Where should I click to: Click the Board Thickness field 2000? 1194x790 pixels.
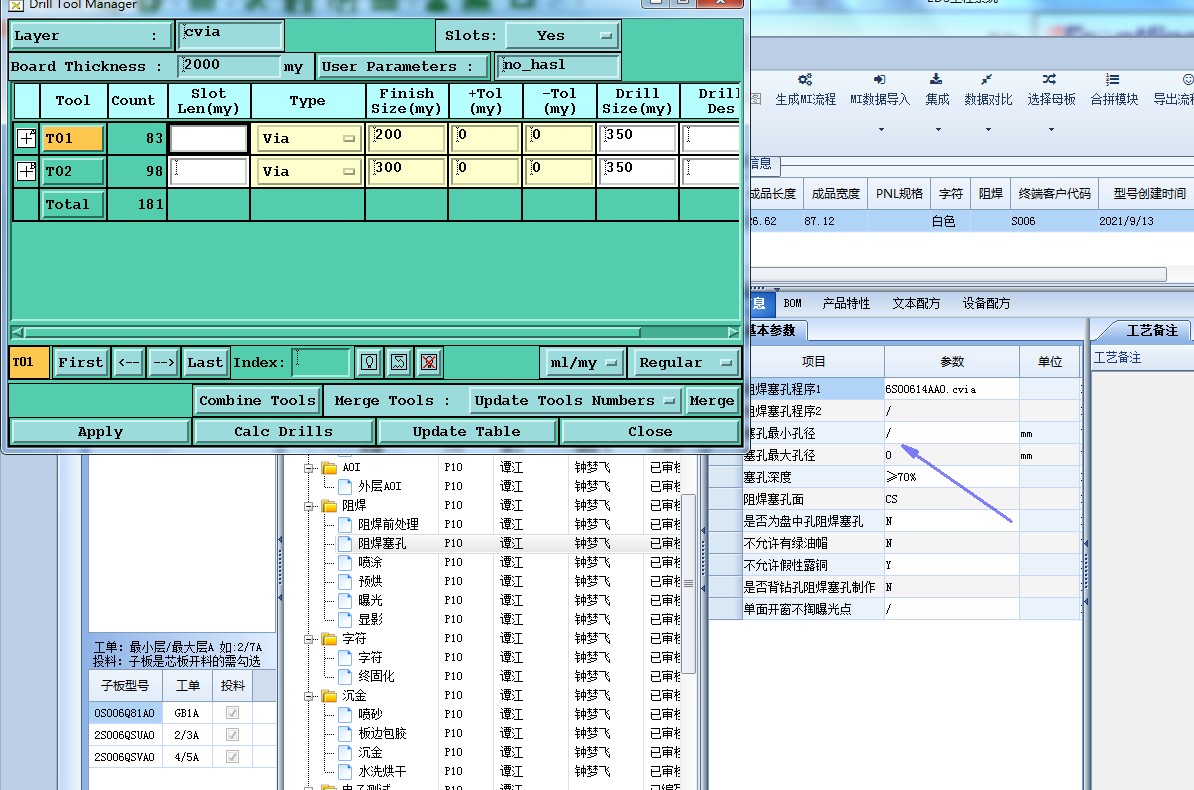(228, 66)
